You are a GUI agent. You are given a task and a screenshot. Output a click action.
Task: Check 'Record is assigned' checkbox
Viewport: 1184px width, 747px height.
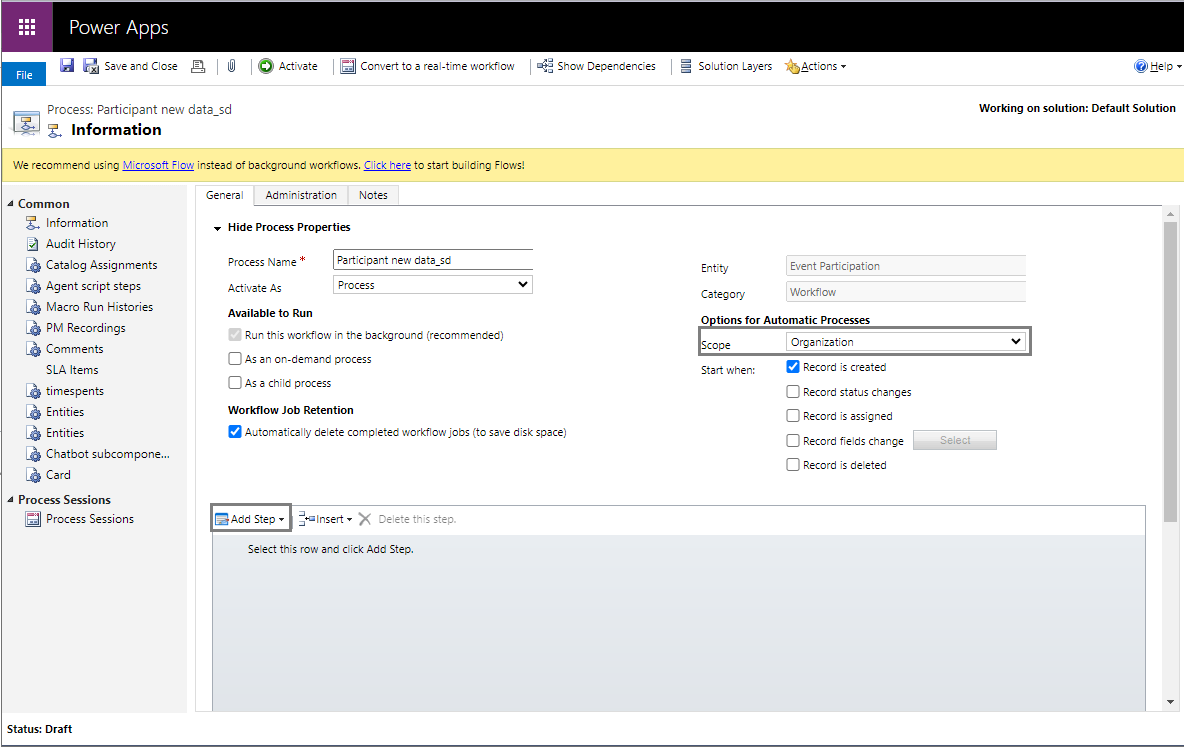coord(793,416)
